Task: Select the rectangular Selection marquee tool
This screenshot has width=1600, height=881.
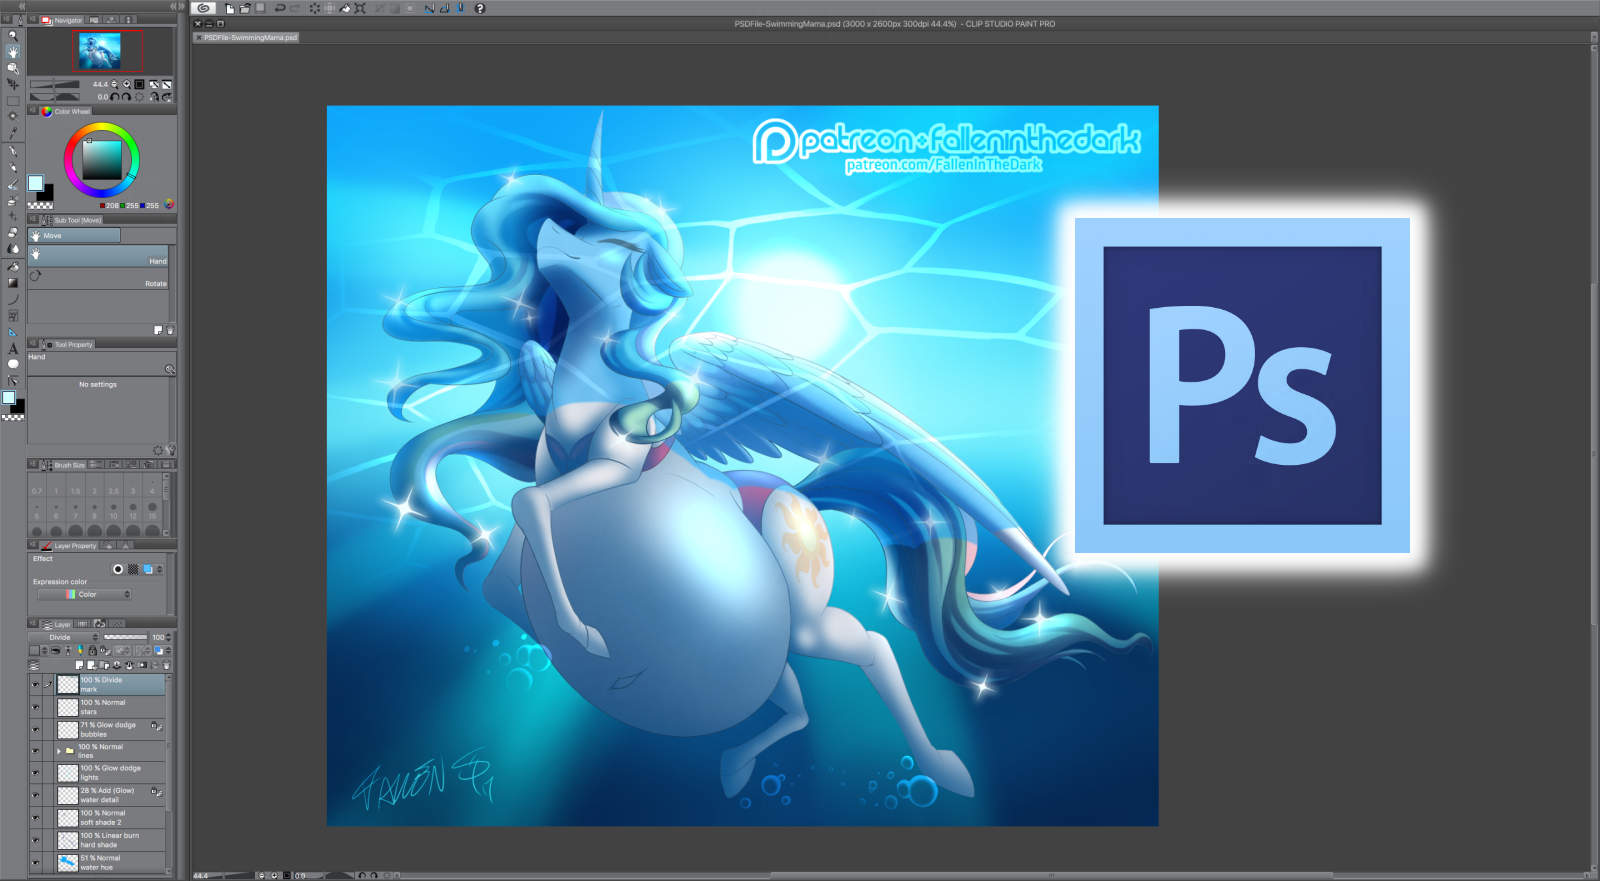Action: [x=13, y=101]
